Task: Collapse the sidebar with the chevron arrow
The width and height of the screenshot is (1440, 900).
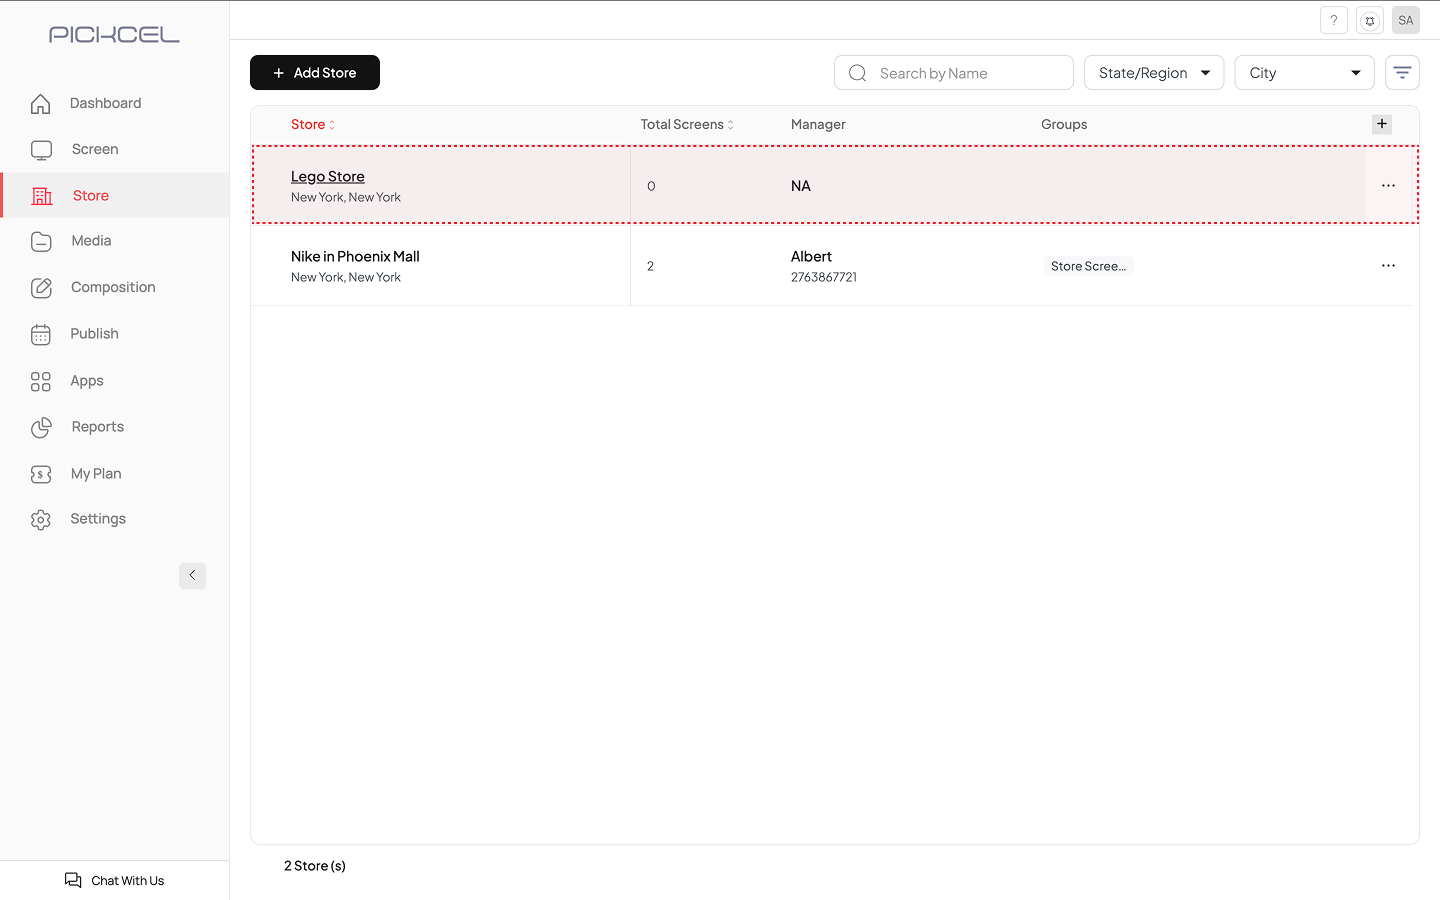Action: (192, 576)
